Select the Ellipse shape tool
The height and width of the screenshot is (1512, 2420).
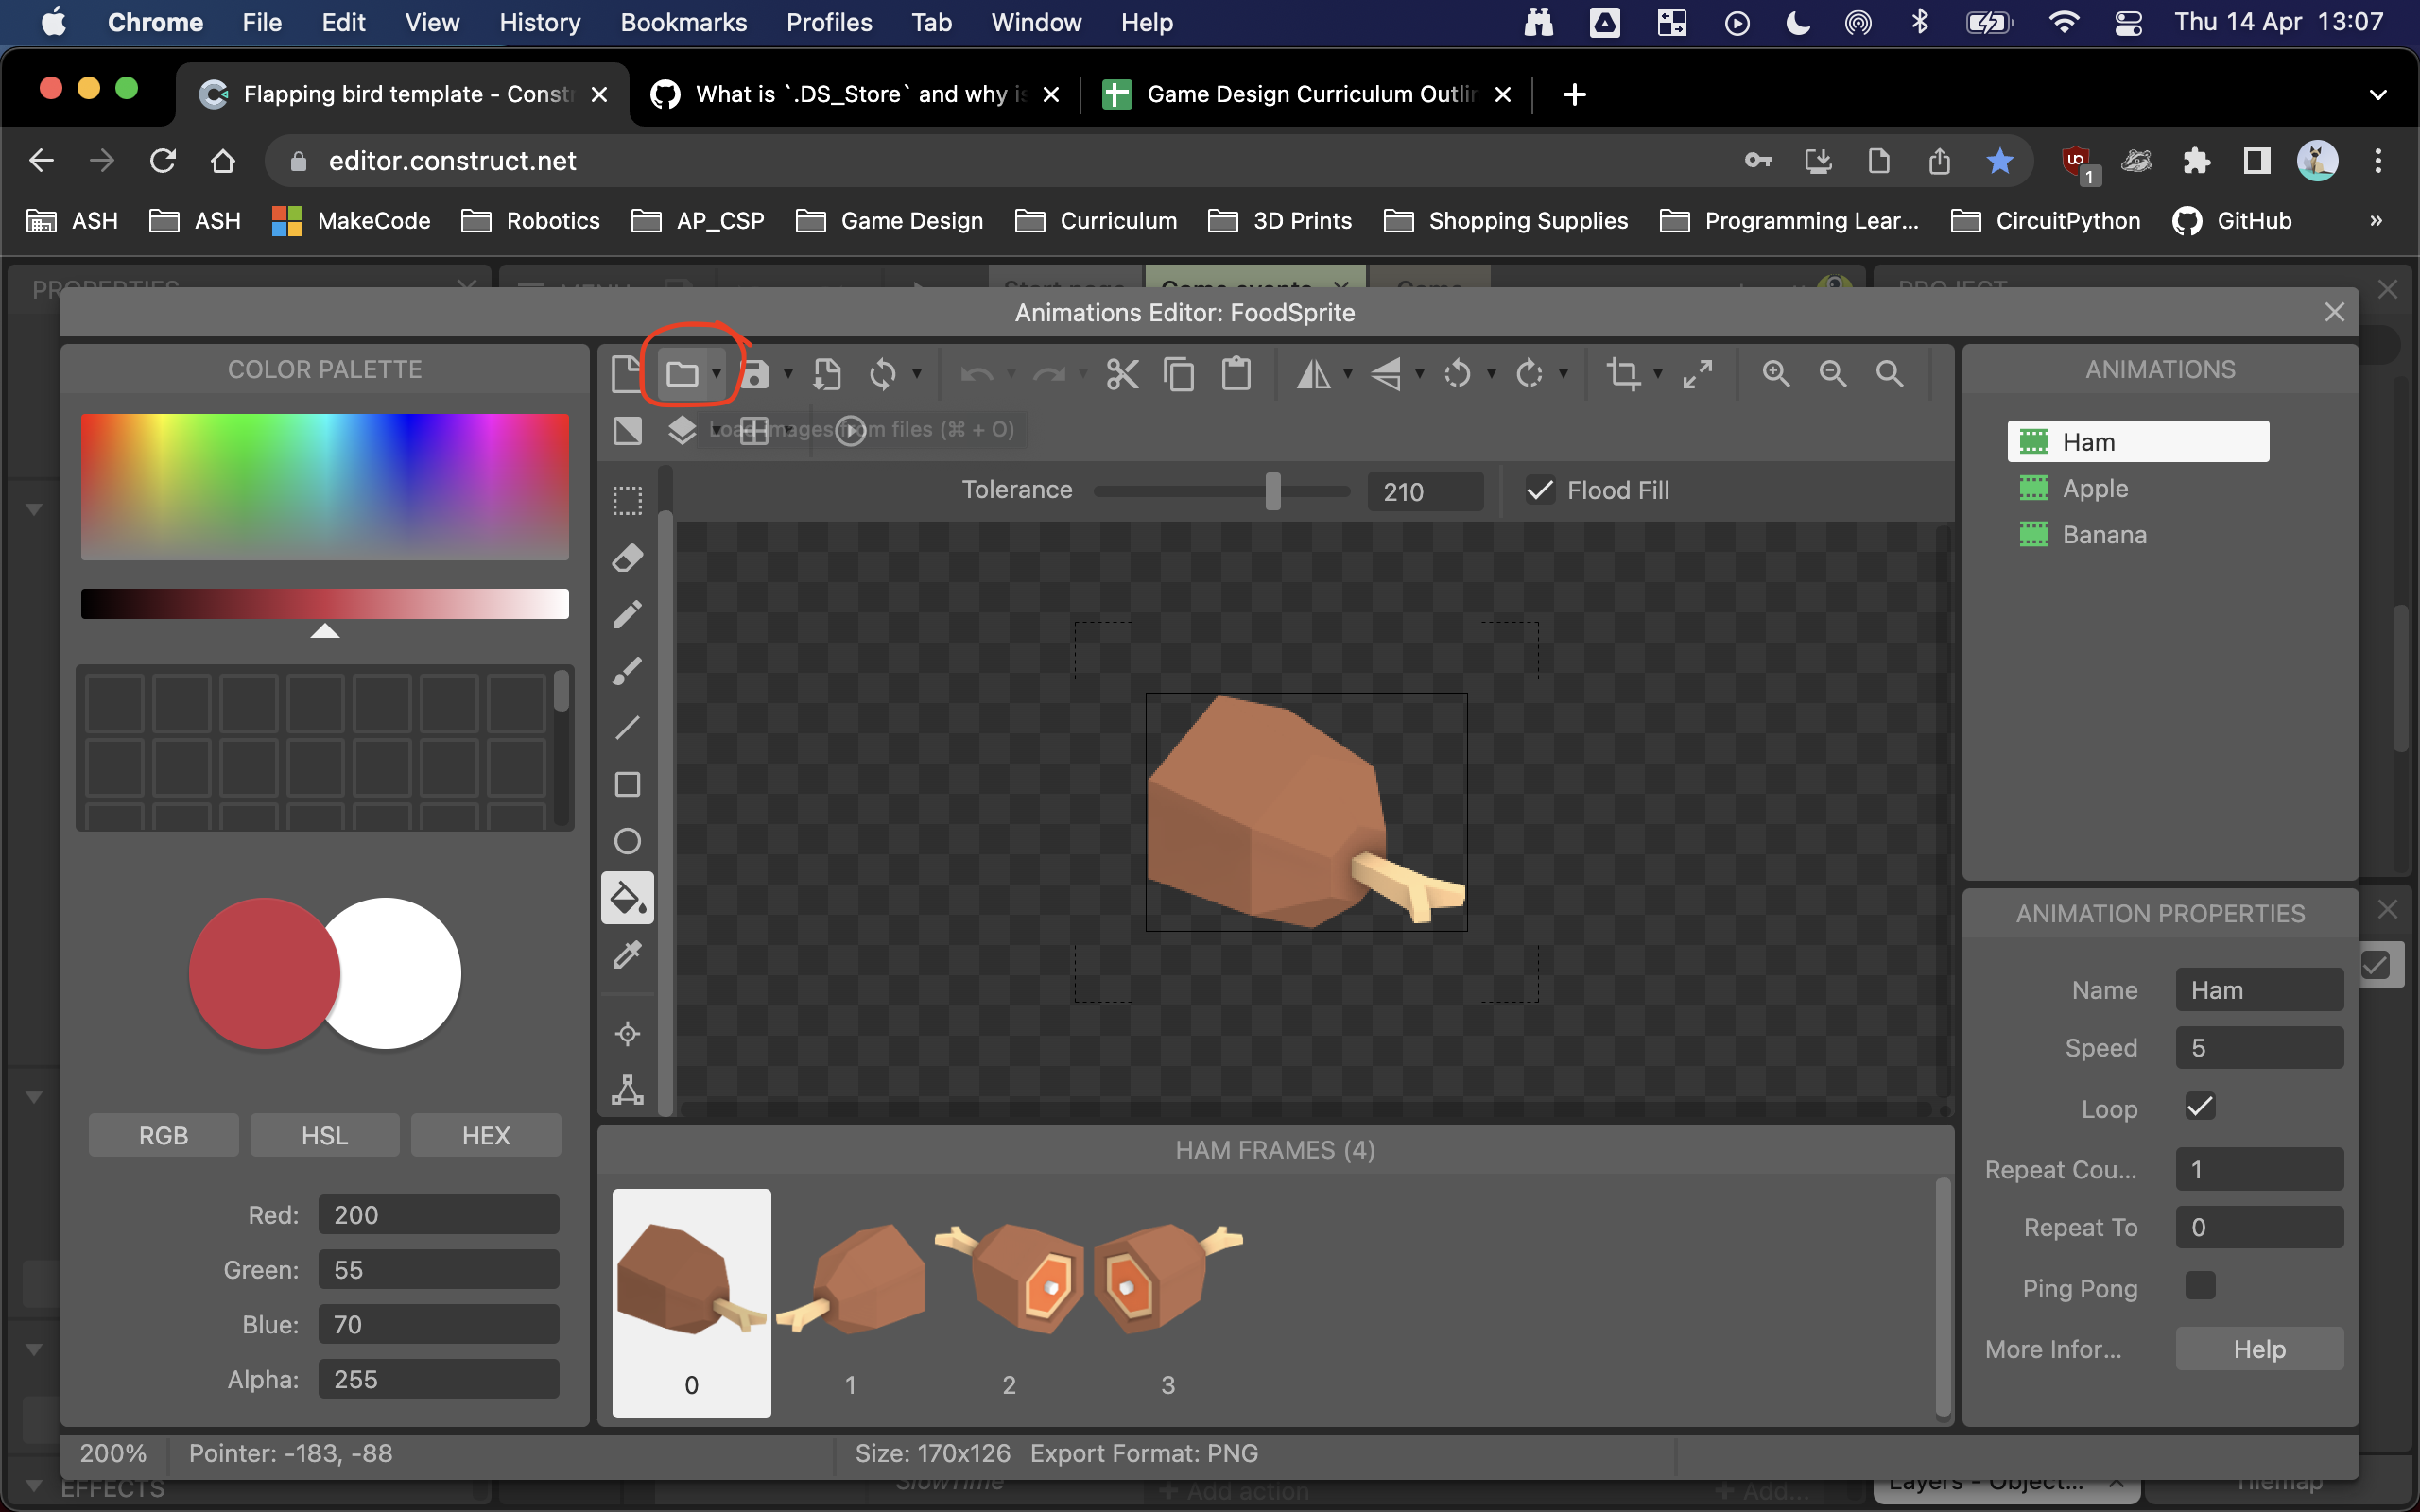(627, 841)
